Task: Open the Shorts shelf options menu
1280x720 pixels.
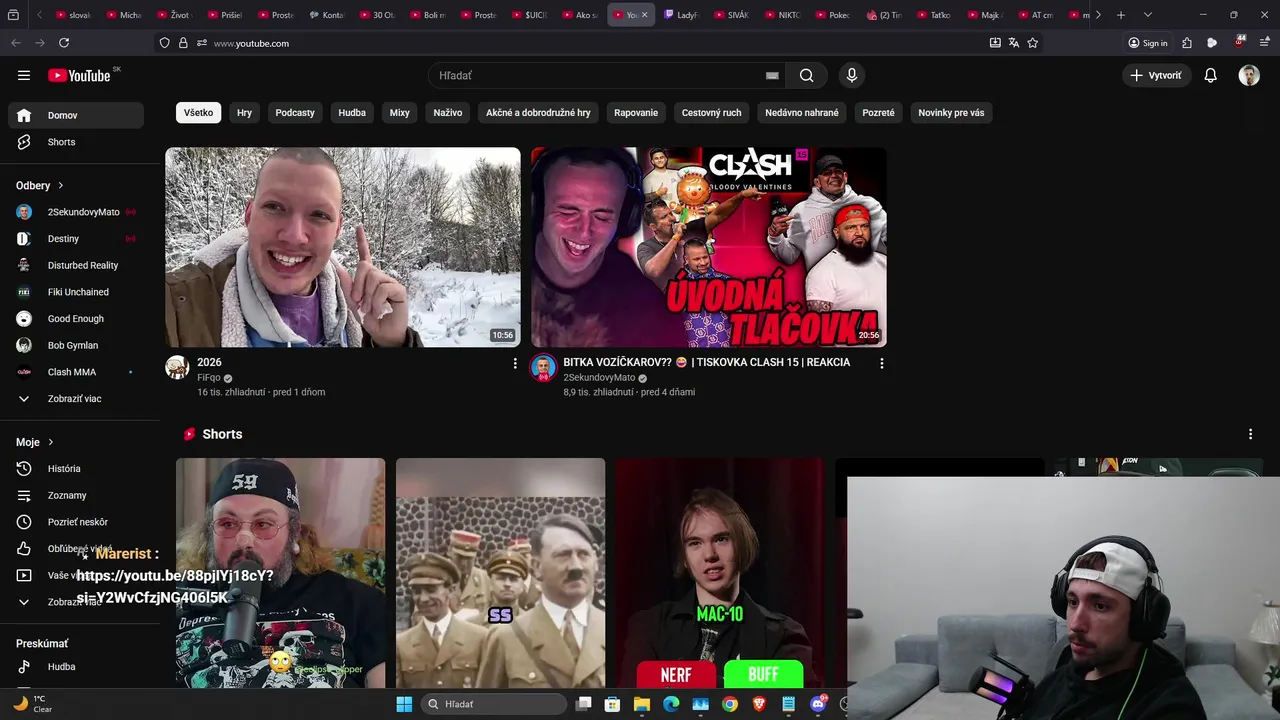Action: [x=1250, y=434]
